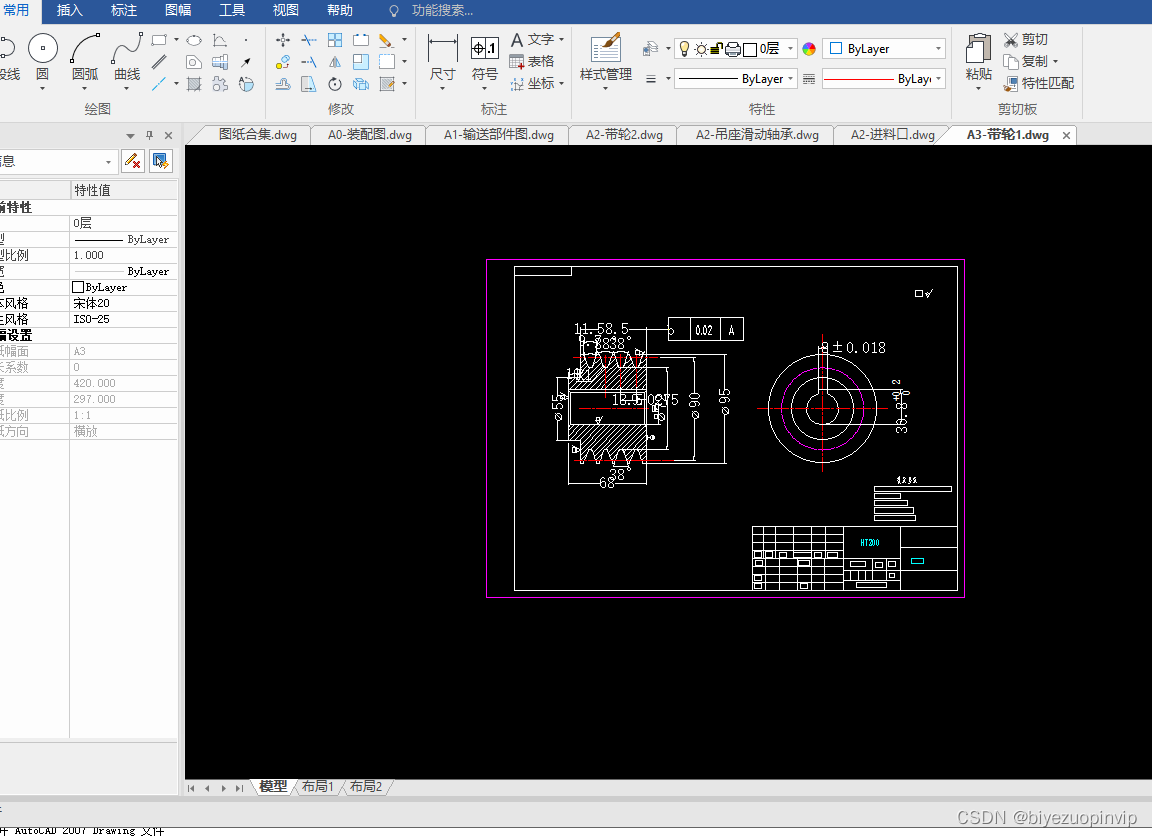Pick the Rectangle tool in the 绘图 panel
Screen dimensions: 1152x837
pos(159,40)
